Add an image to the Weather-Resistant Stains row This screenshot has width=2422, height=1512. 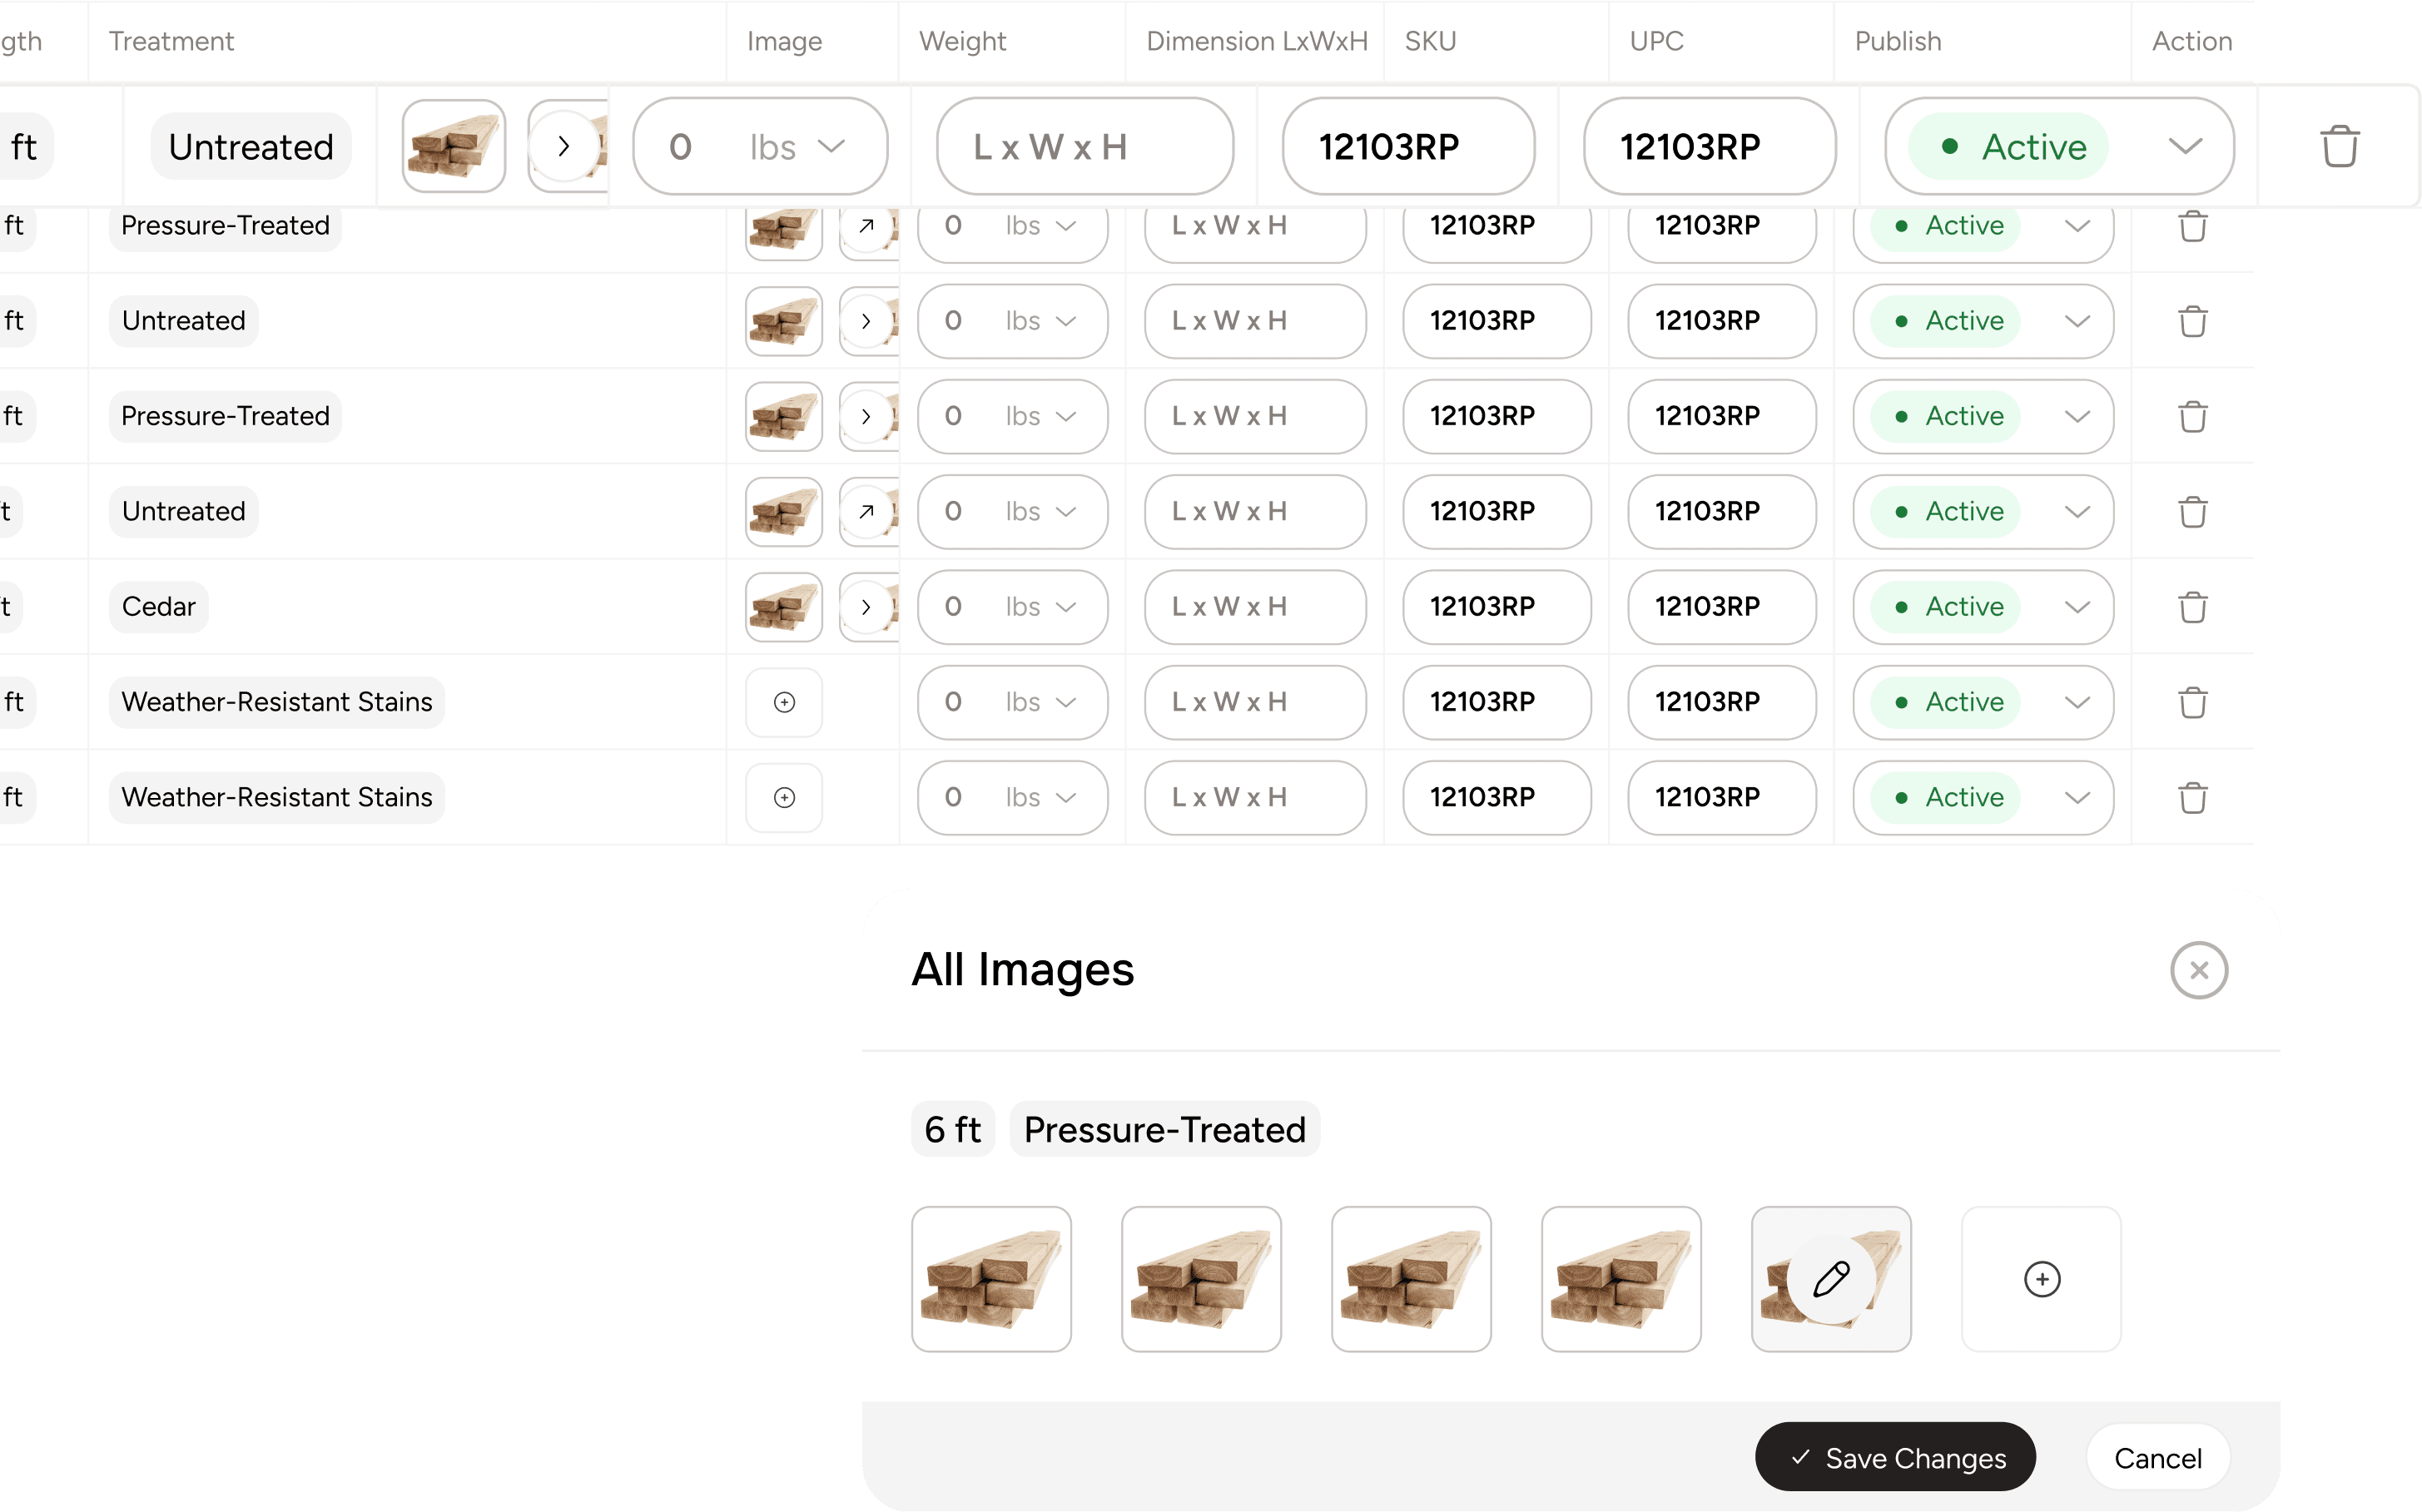tap(784, 702)
